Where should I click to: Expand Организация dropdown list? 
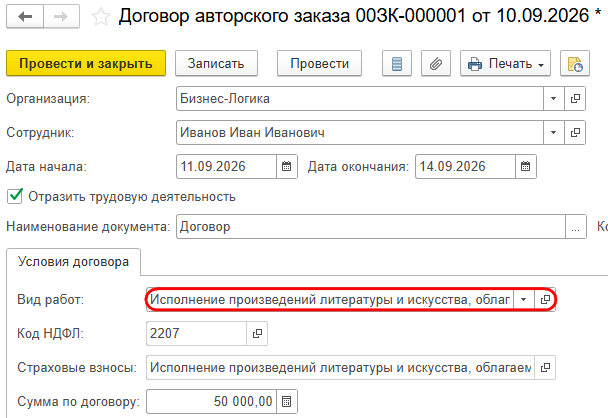point(553,98)
